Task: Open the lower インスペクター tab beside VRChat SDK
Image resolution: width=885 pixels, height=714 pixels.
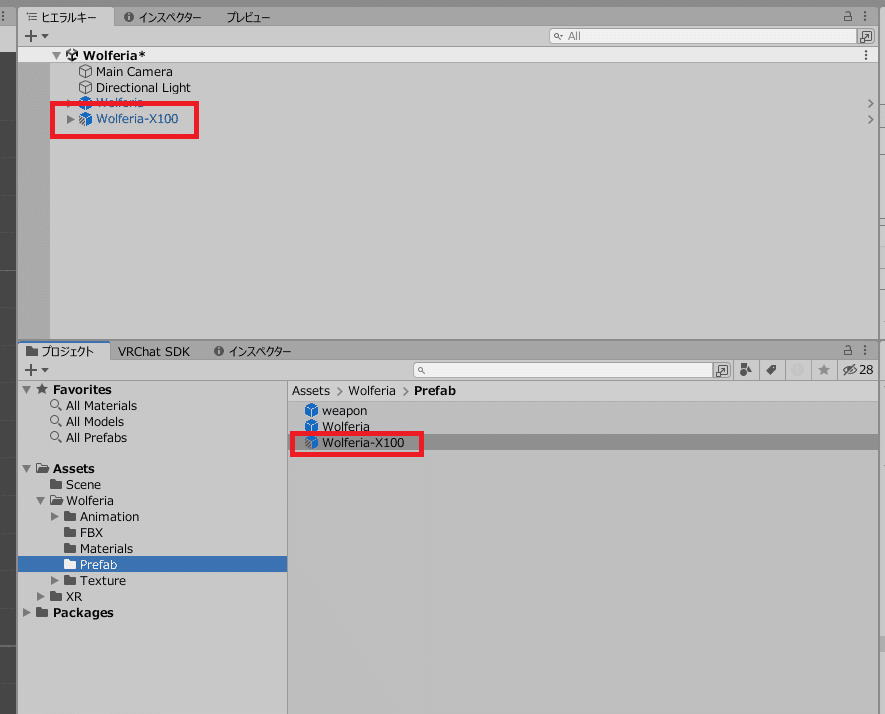Action: 253,352
